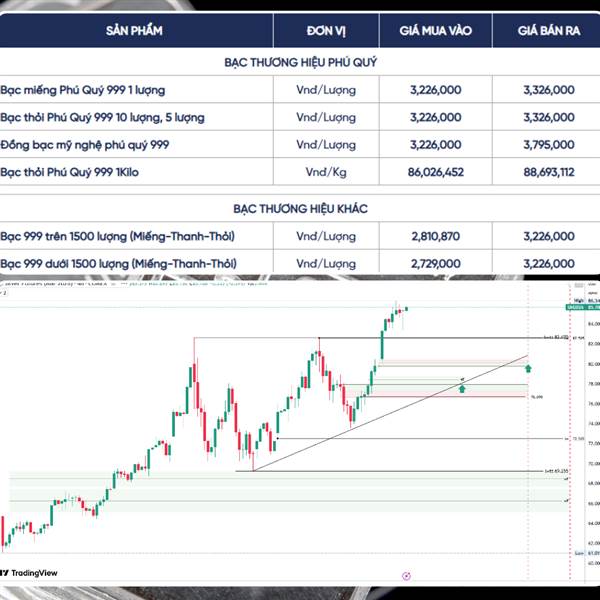
Task: Click the ascending trendline on the chart
Action: coord(390,413)
